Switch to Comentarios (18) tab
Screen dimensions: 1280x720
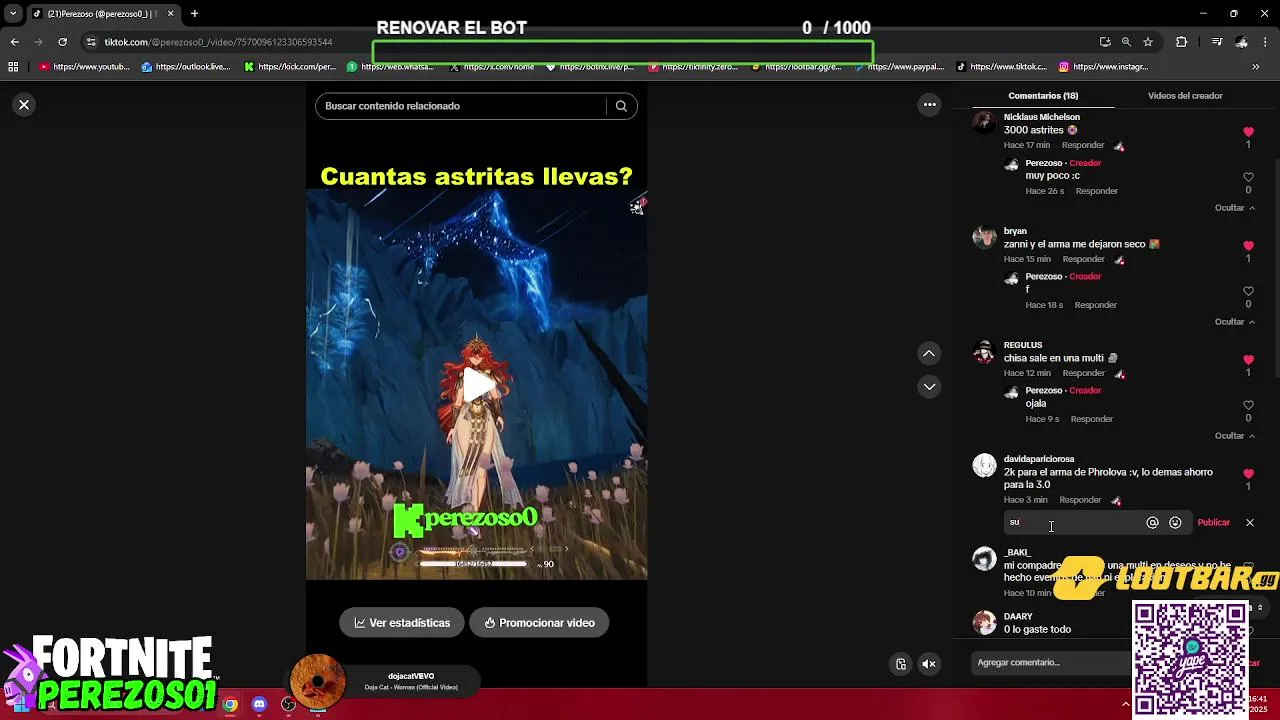1043,96
